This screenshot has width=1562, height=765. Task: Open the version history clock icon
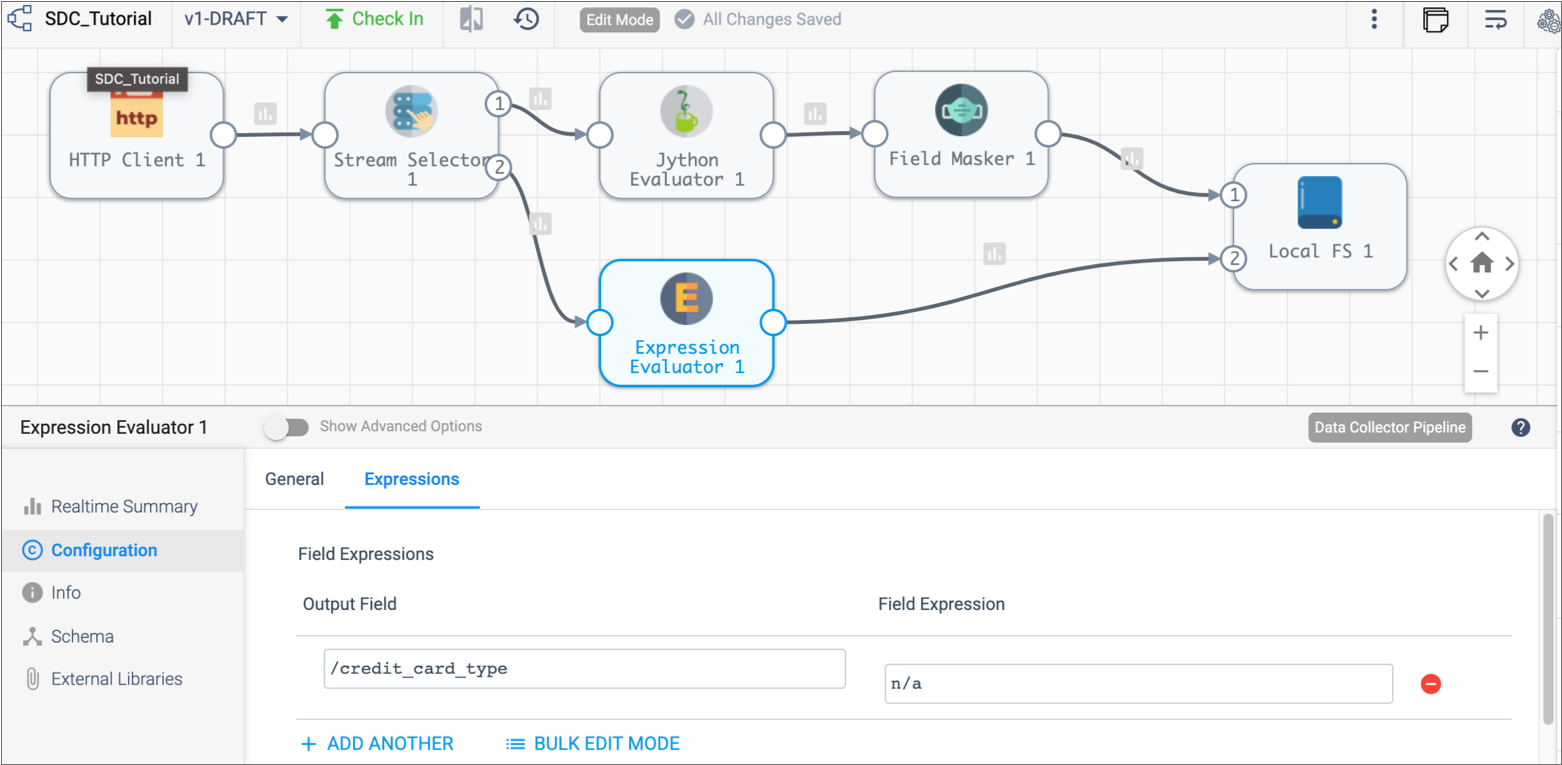point(527,19)
